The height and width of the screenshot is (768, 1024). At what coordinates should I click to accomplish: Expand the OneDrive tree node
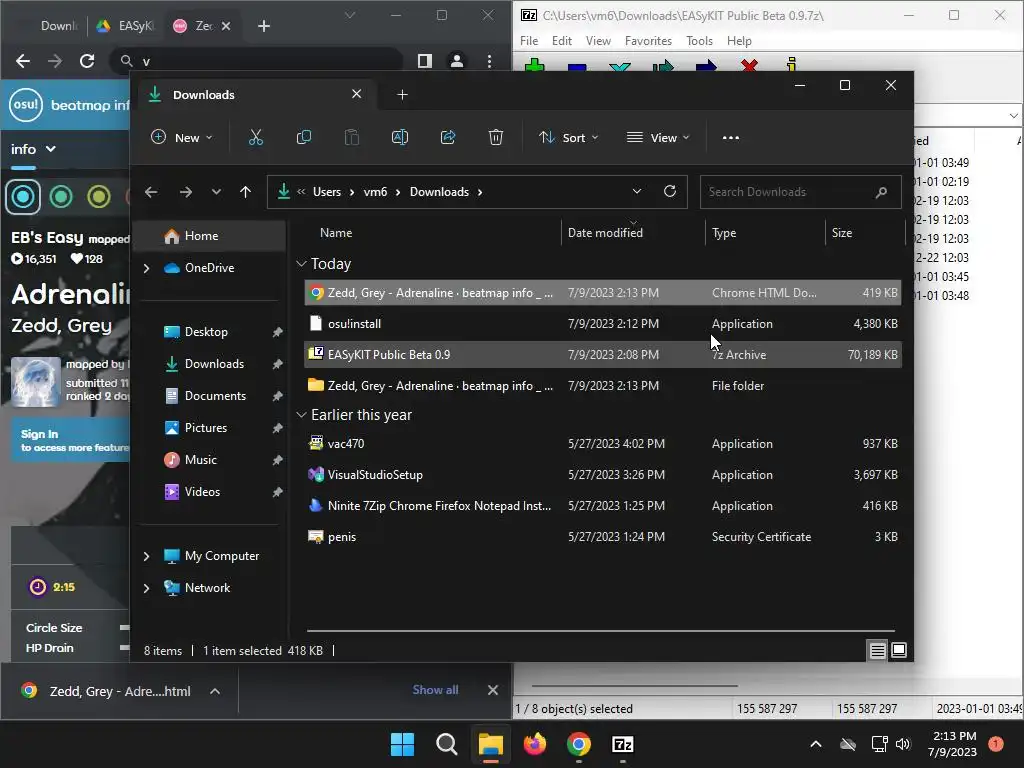pyautogui.click(x=146, y=268)
